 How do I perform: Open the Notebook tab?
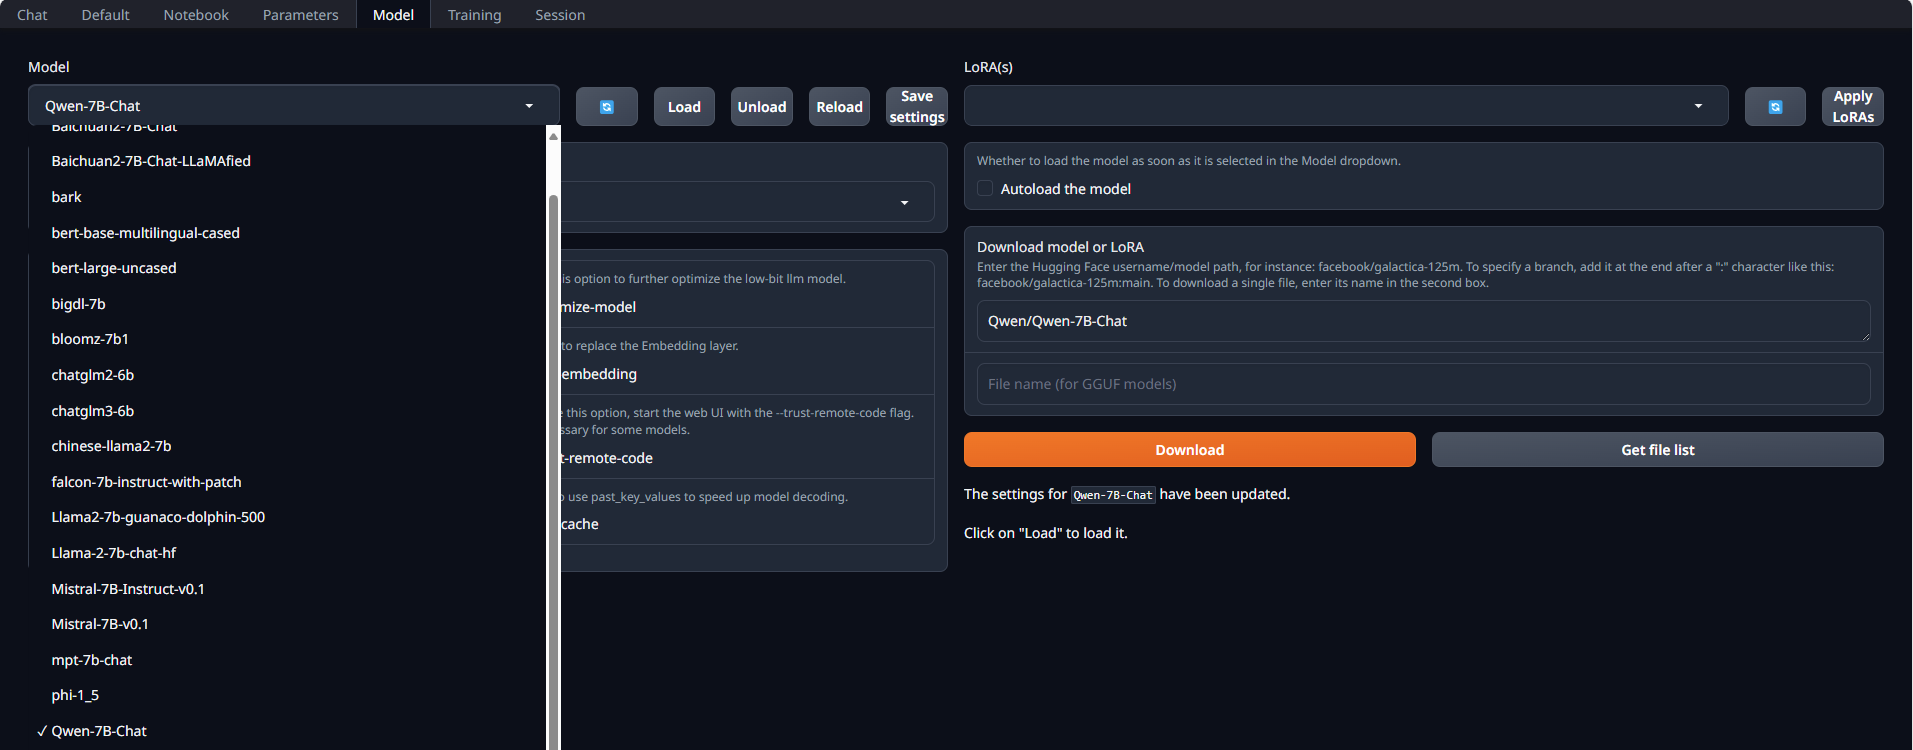[196, 15]
